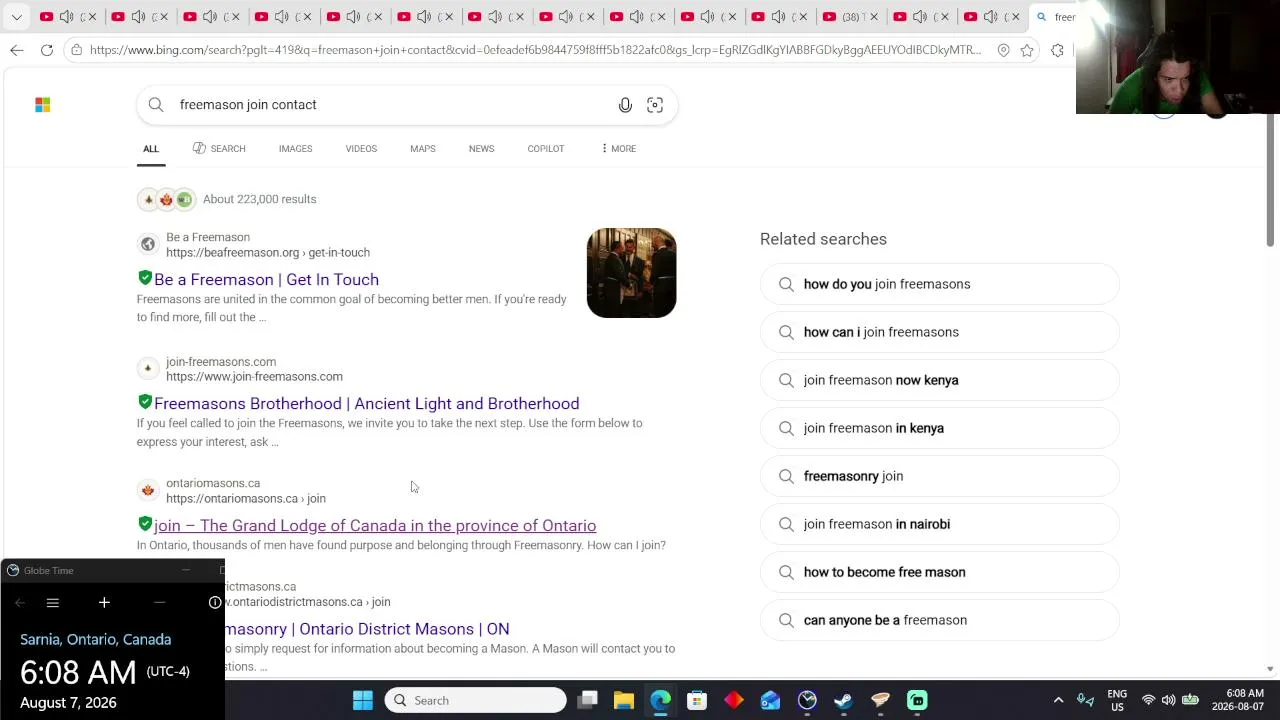Open the 'Ontario District Masons | ON' result
The width and height of the screenshot is (1280, 720).
pyautogui.click(x=367, y=629)
